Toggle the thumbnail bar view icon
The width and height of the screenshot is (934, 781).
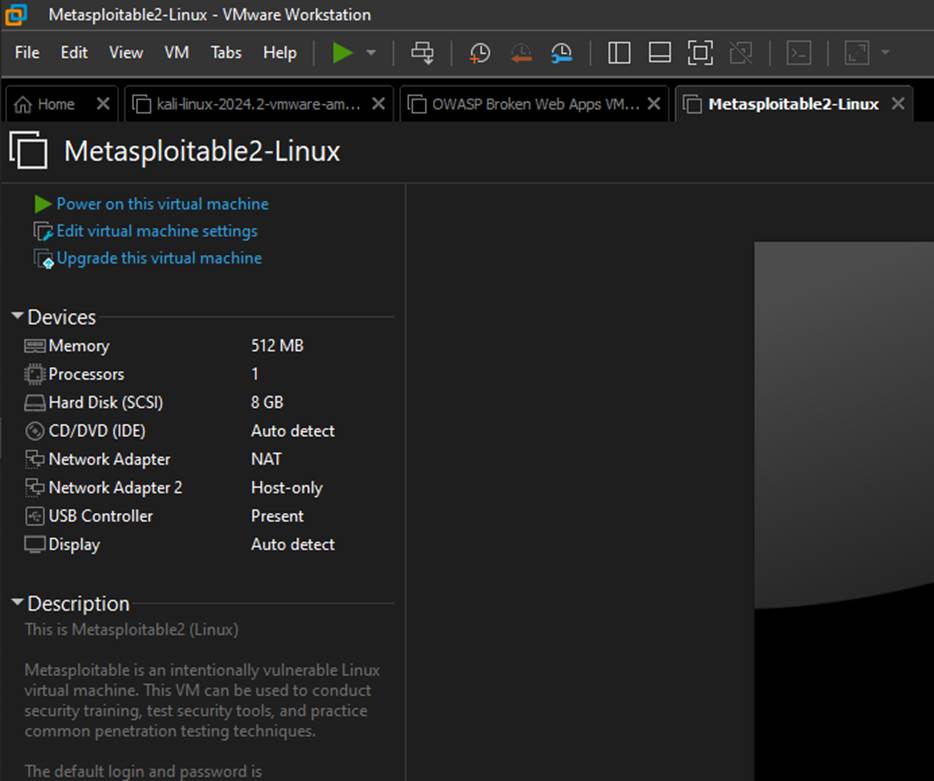pyautogui.click(x=659, y=53)
